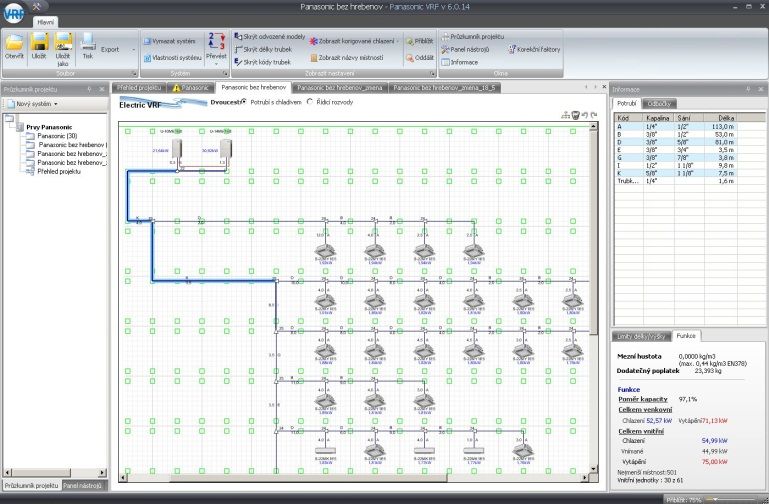769x504 pixels.
Task: Open Zobrazit korigované chlazení dropdown arrow
Action: [x=397, y=41]
